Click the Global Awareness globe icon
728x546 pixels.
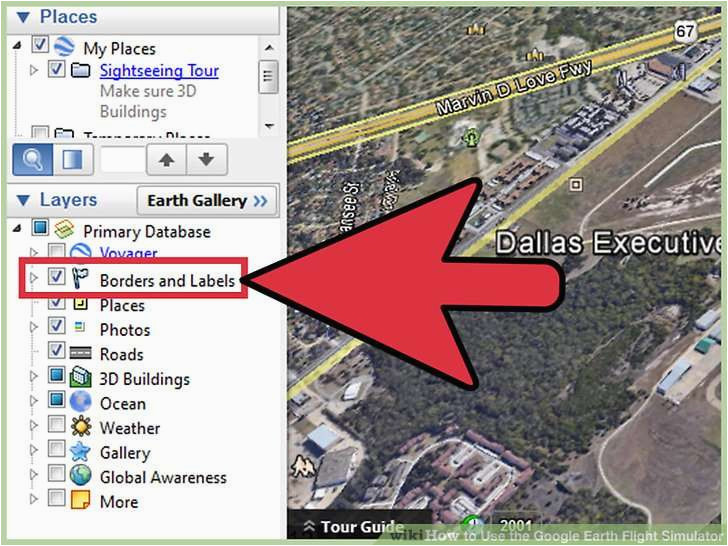point(81,475)
